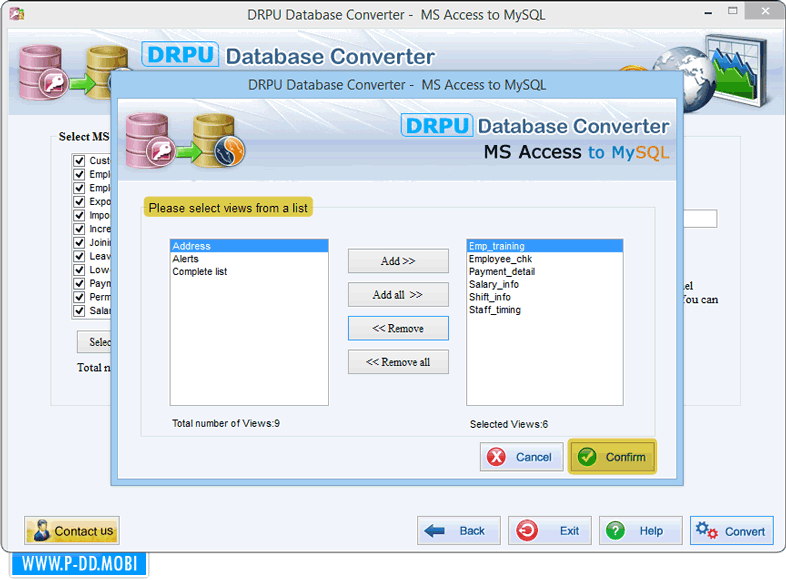This screenshot has height=580, width=786.
Task: Uncheck the Joini table checkbox
Action: [79, 242]
